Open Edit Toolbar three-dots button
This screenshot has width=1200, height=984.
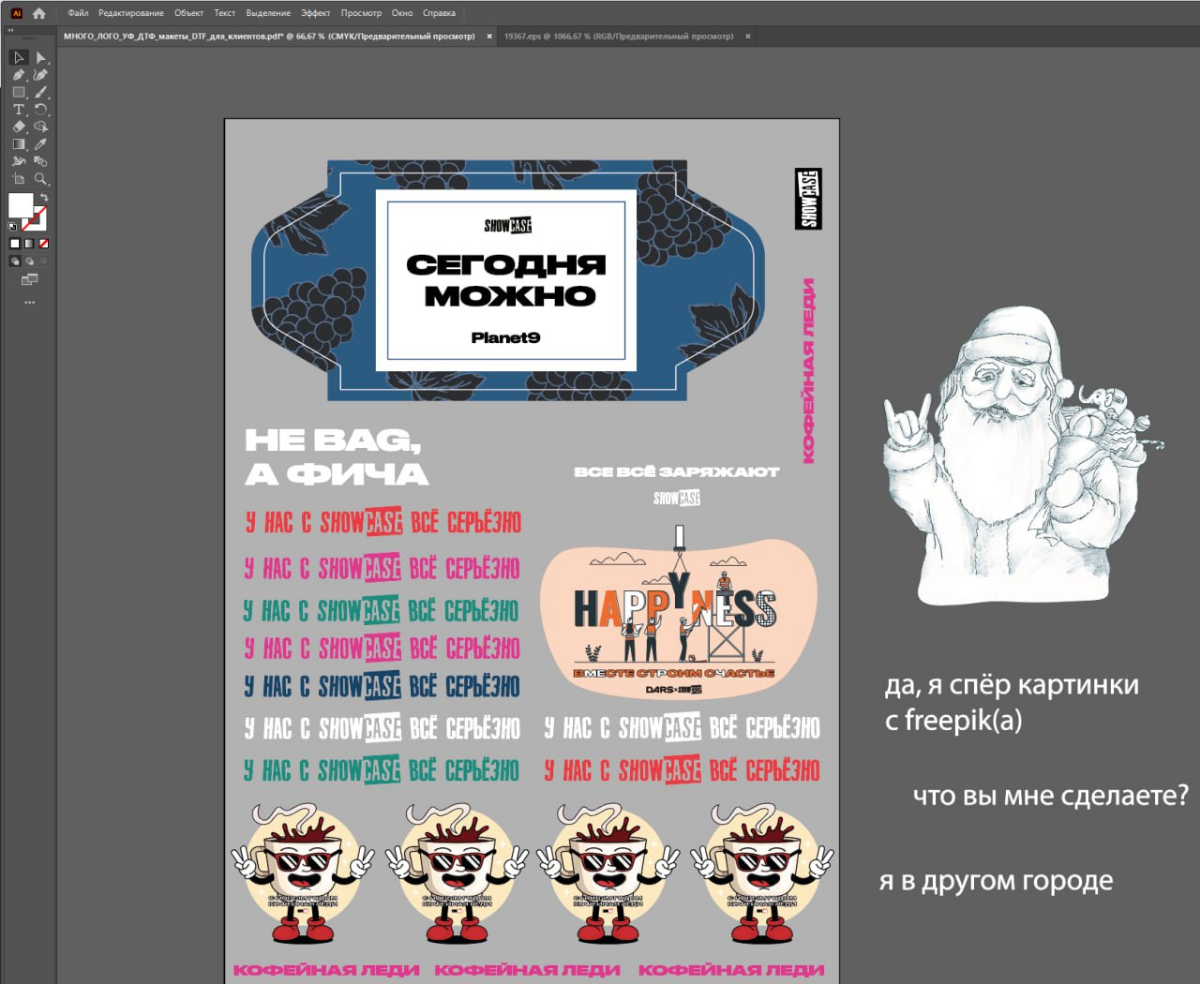click(29, 301)
